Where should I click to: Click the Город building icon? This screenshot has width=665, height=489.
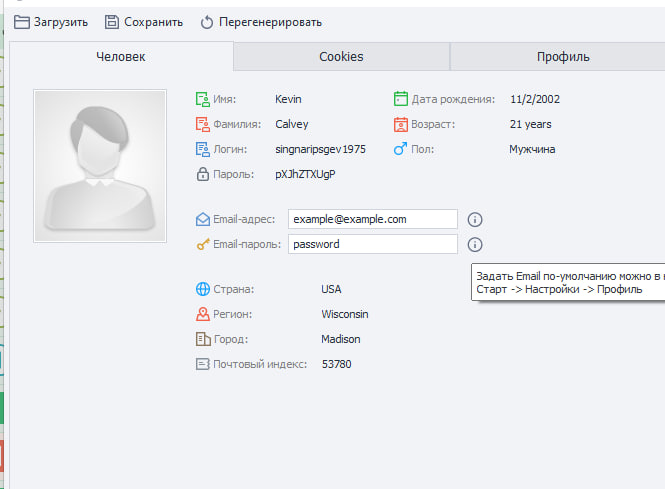pyautogui.click(x=203, y=339)
